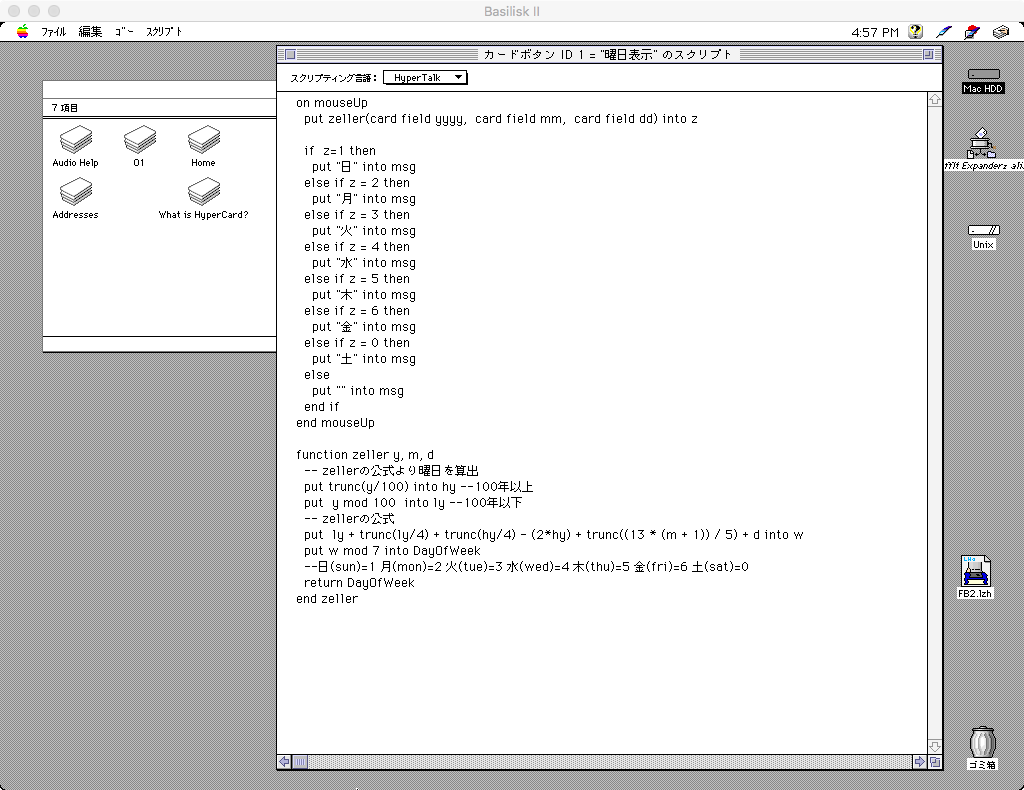Click the scroll-up arrow of the script editor
This screenshot has width=1024, height=790.
click(935, 99)
